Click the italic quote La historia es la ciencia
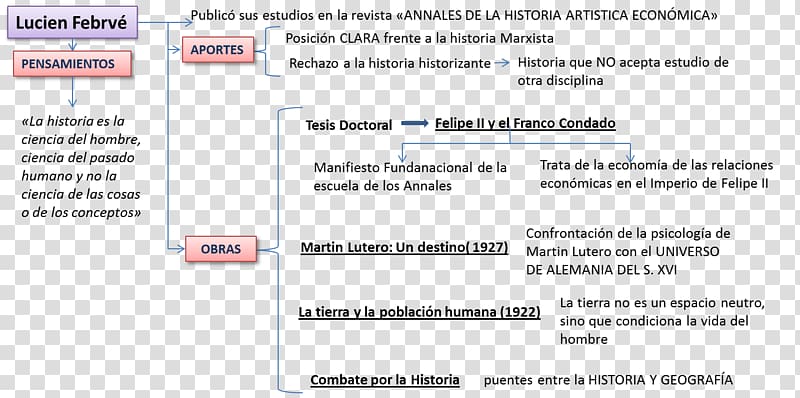 [x=81, y=167]
